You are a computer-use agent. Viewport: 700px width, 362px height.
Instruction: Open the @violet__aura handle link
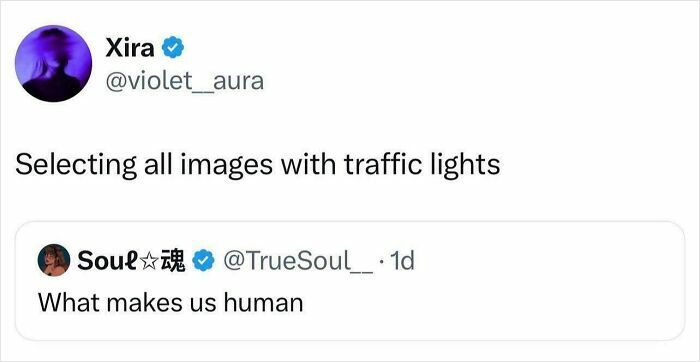(184, 81)
